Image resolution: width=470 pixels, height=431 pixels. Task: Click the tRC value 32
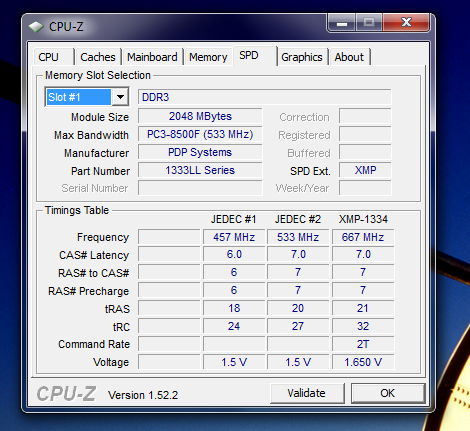click(x=363, y=326)
